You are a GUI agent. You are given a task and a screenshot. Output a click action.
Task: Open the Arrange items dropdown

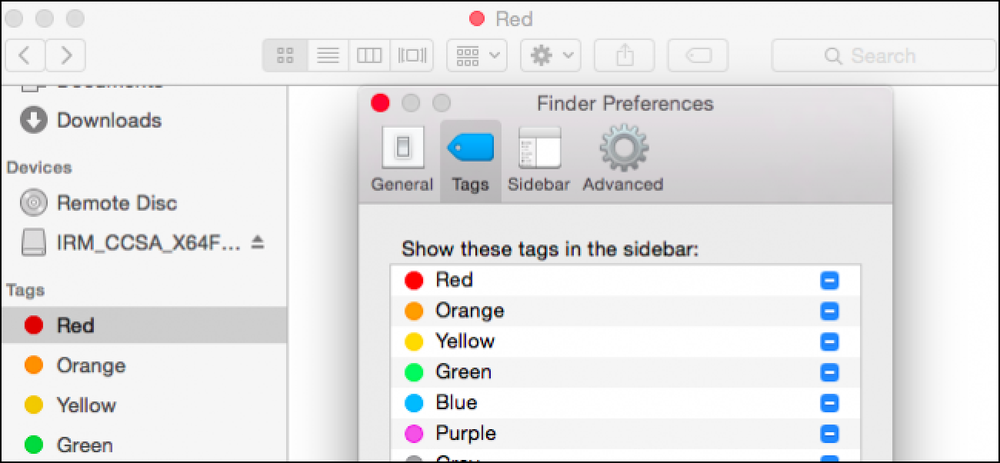[477, 55]
